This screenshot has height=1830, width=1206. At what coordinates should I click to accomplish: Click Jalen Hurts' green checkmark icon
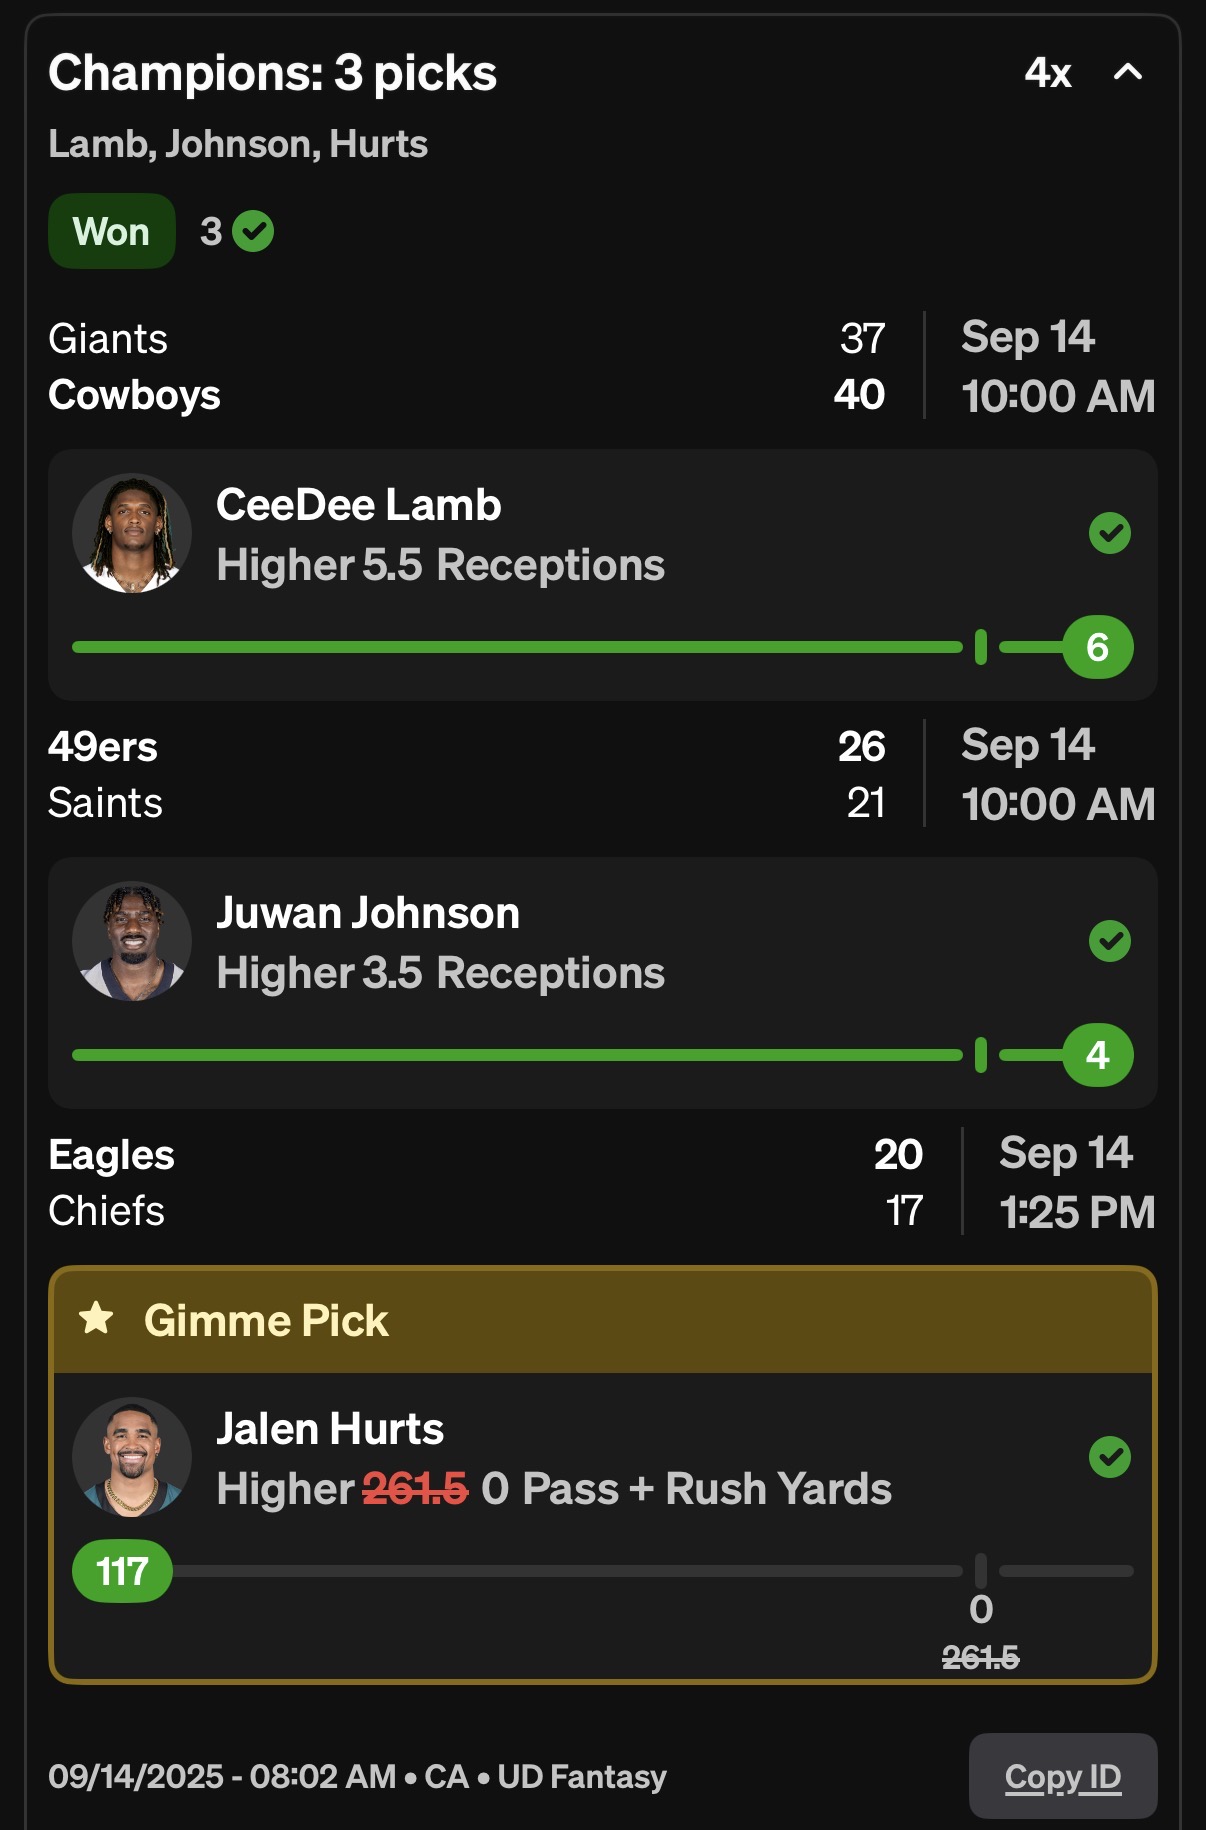pyautogui.click(x=1109, y=1457)
